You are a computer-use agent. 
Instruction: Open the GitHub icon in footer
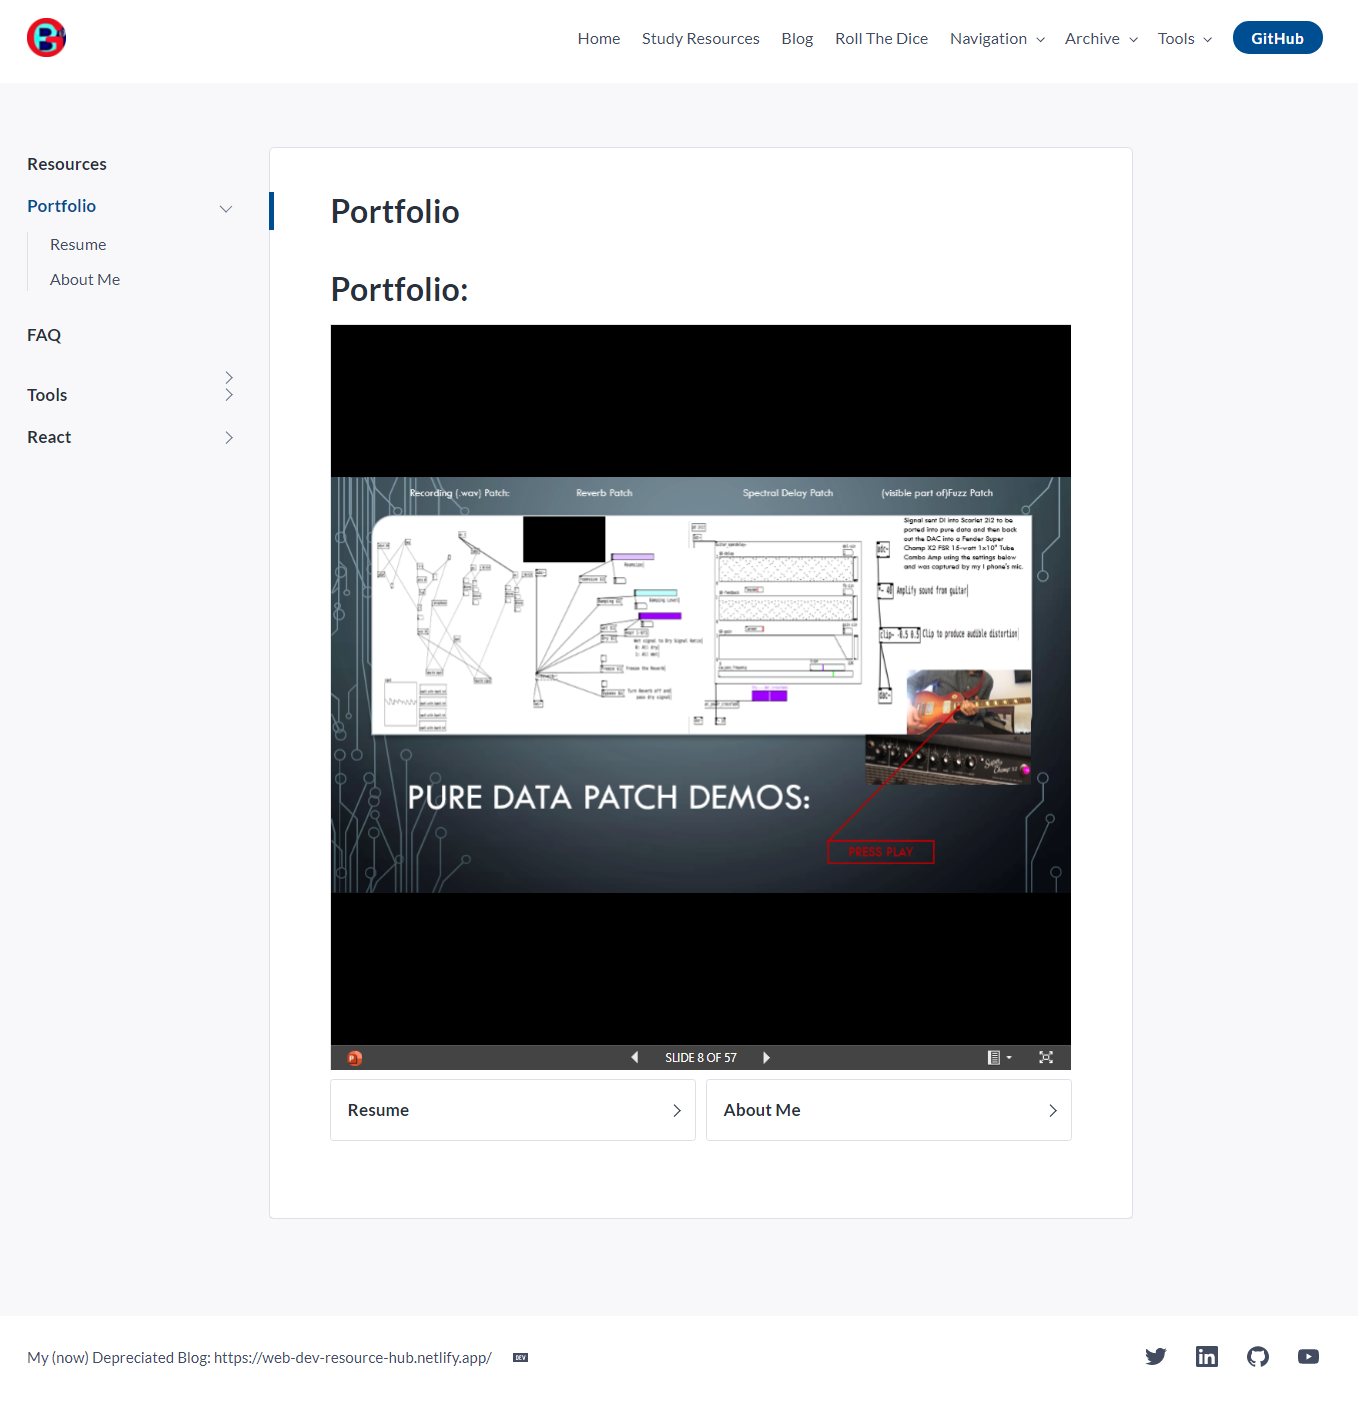(x=1258, y=1357)
